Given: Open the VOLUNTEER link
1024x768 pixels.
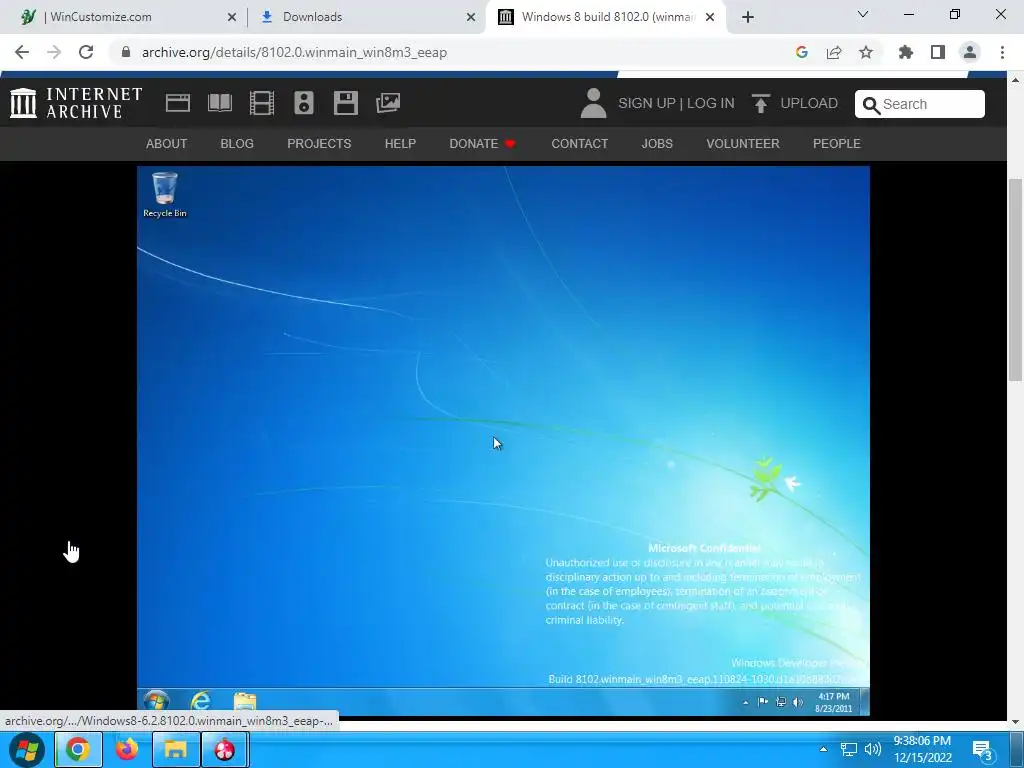Looking at the screenshot, I should pyautogui.click(x=743, y=144).
